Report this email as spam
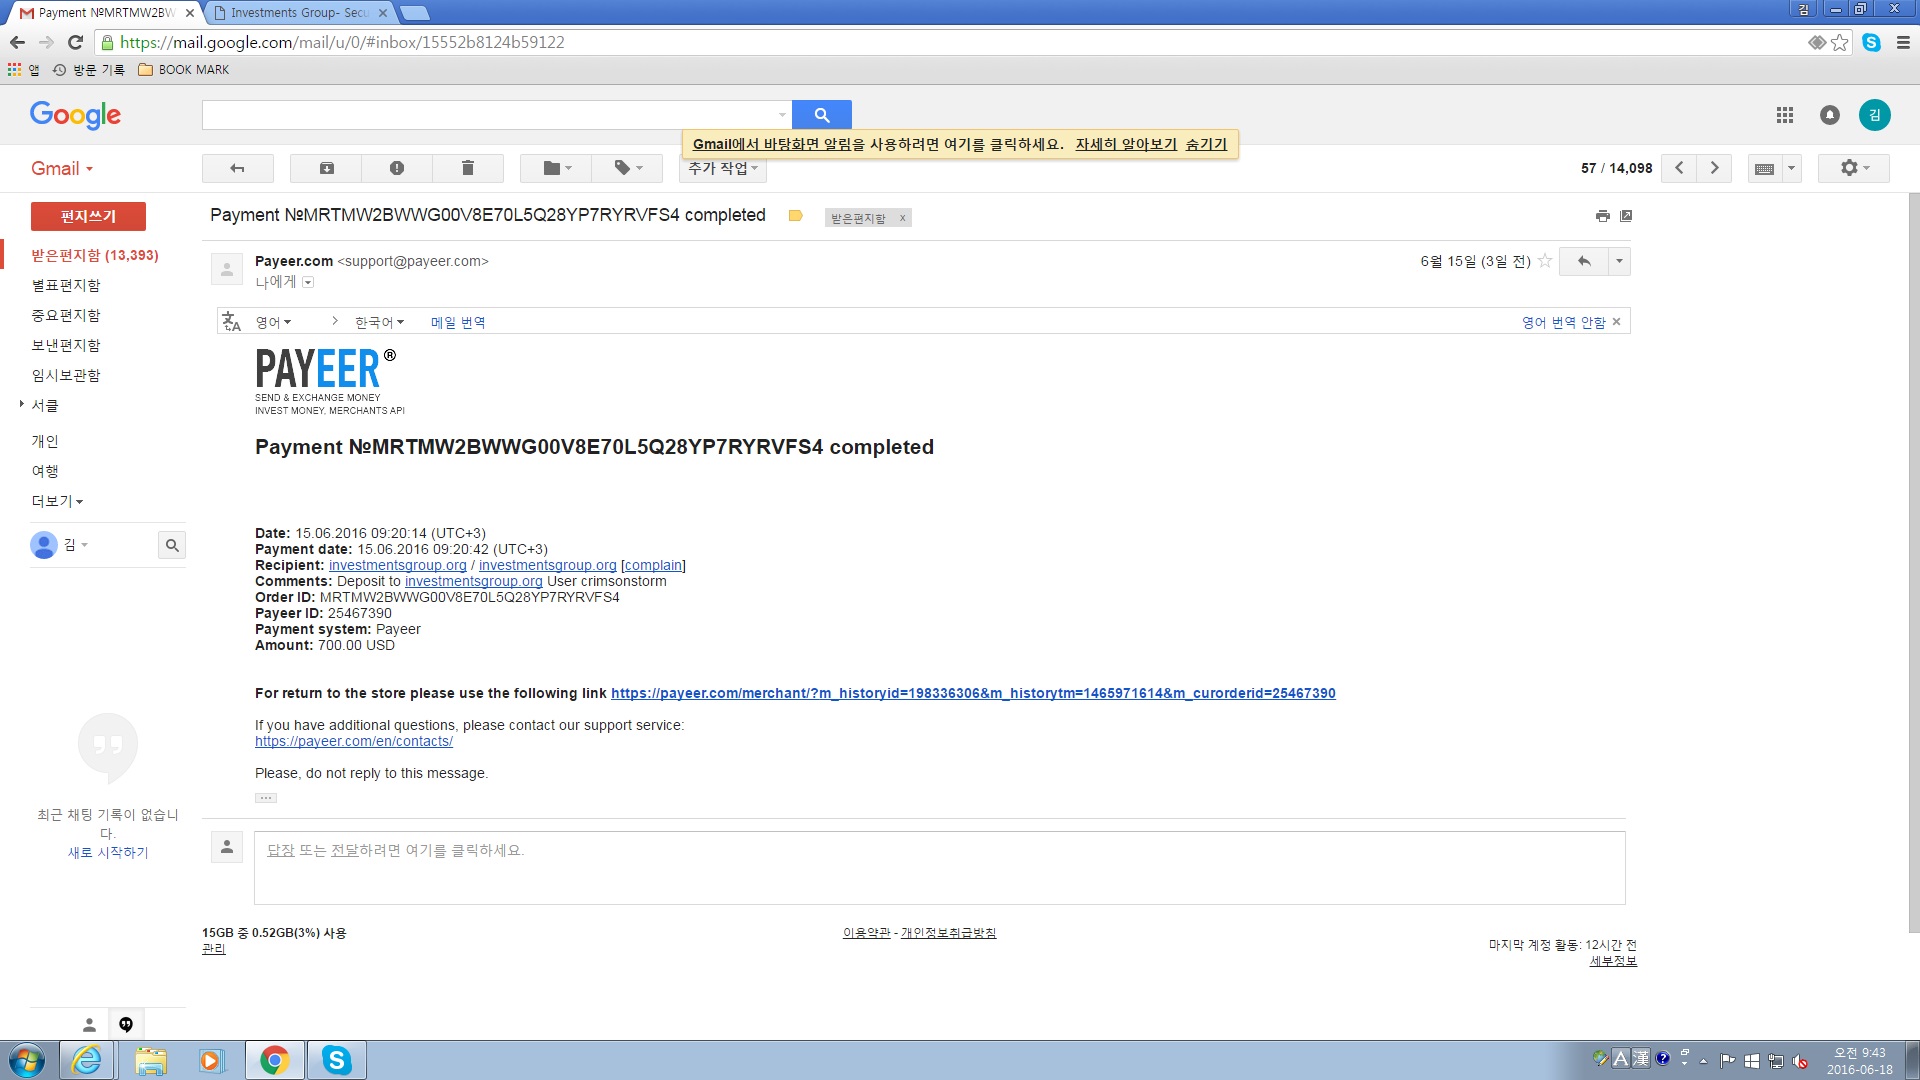 (x=397, y=168)
